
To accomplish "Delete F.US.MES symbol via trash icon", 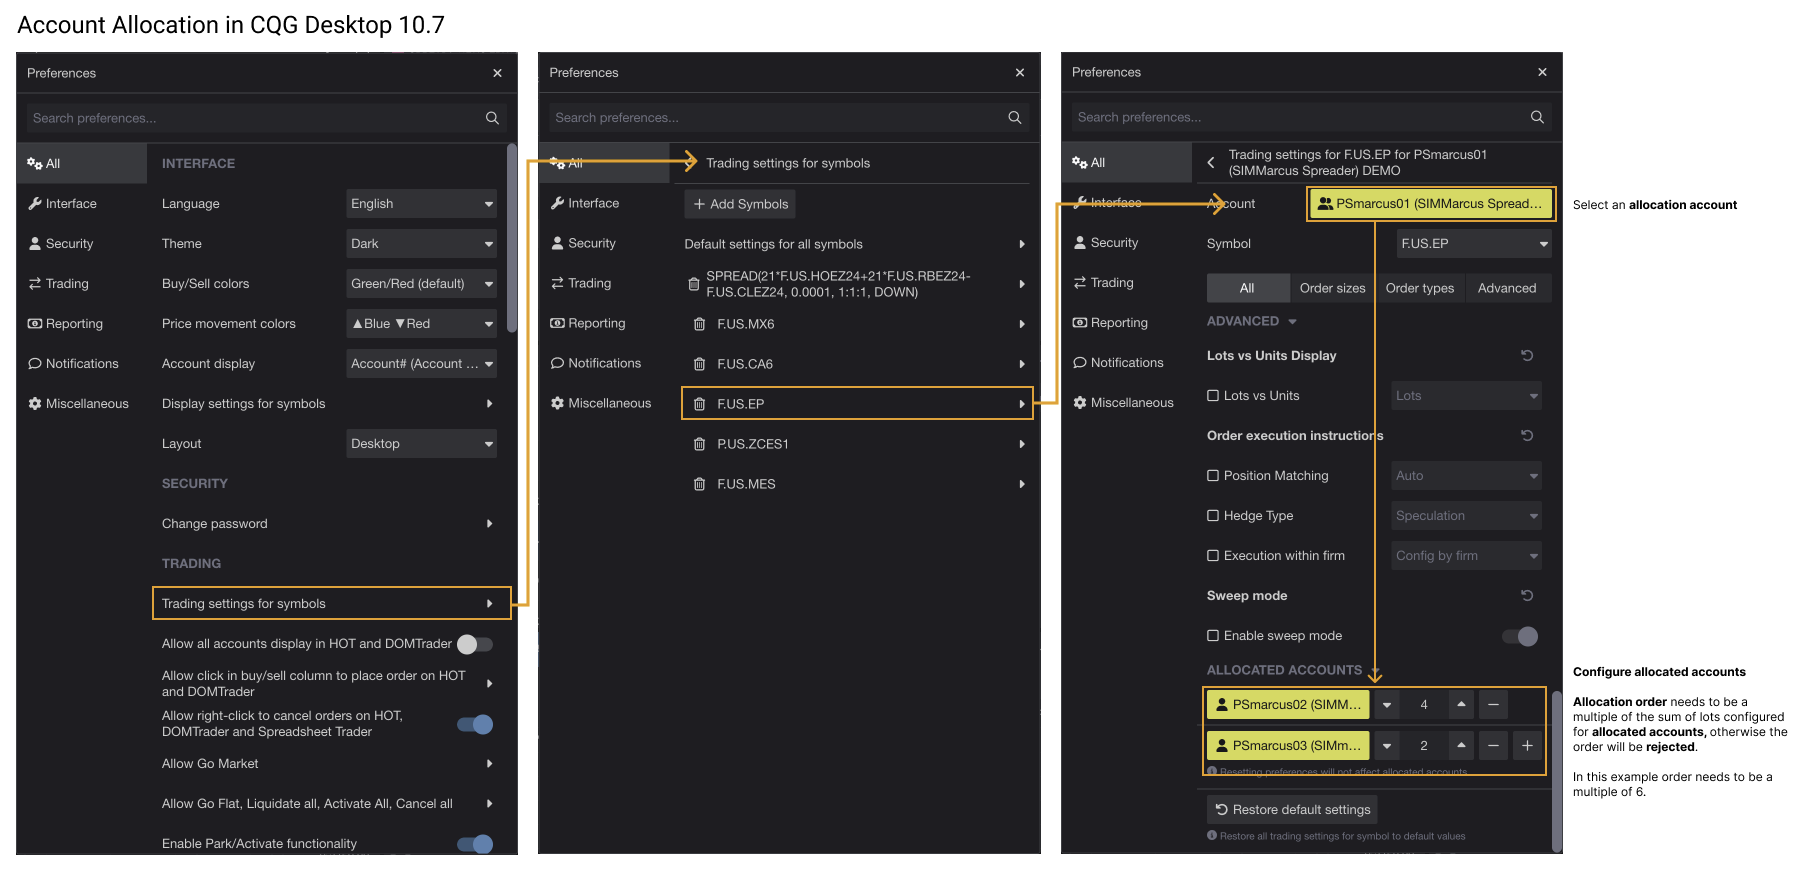I will [x=699, y=484].
